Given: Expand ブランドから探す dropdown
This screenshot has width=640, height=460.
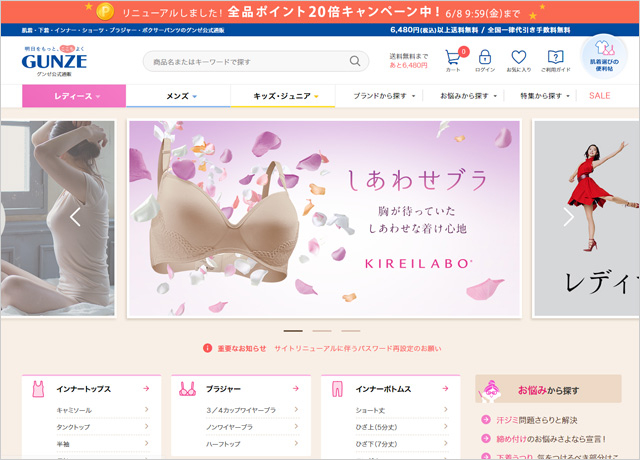Looking at the screenshot, I should pos(384,96).
